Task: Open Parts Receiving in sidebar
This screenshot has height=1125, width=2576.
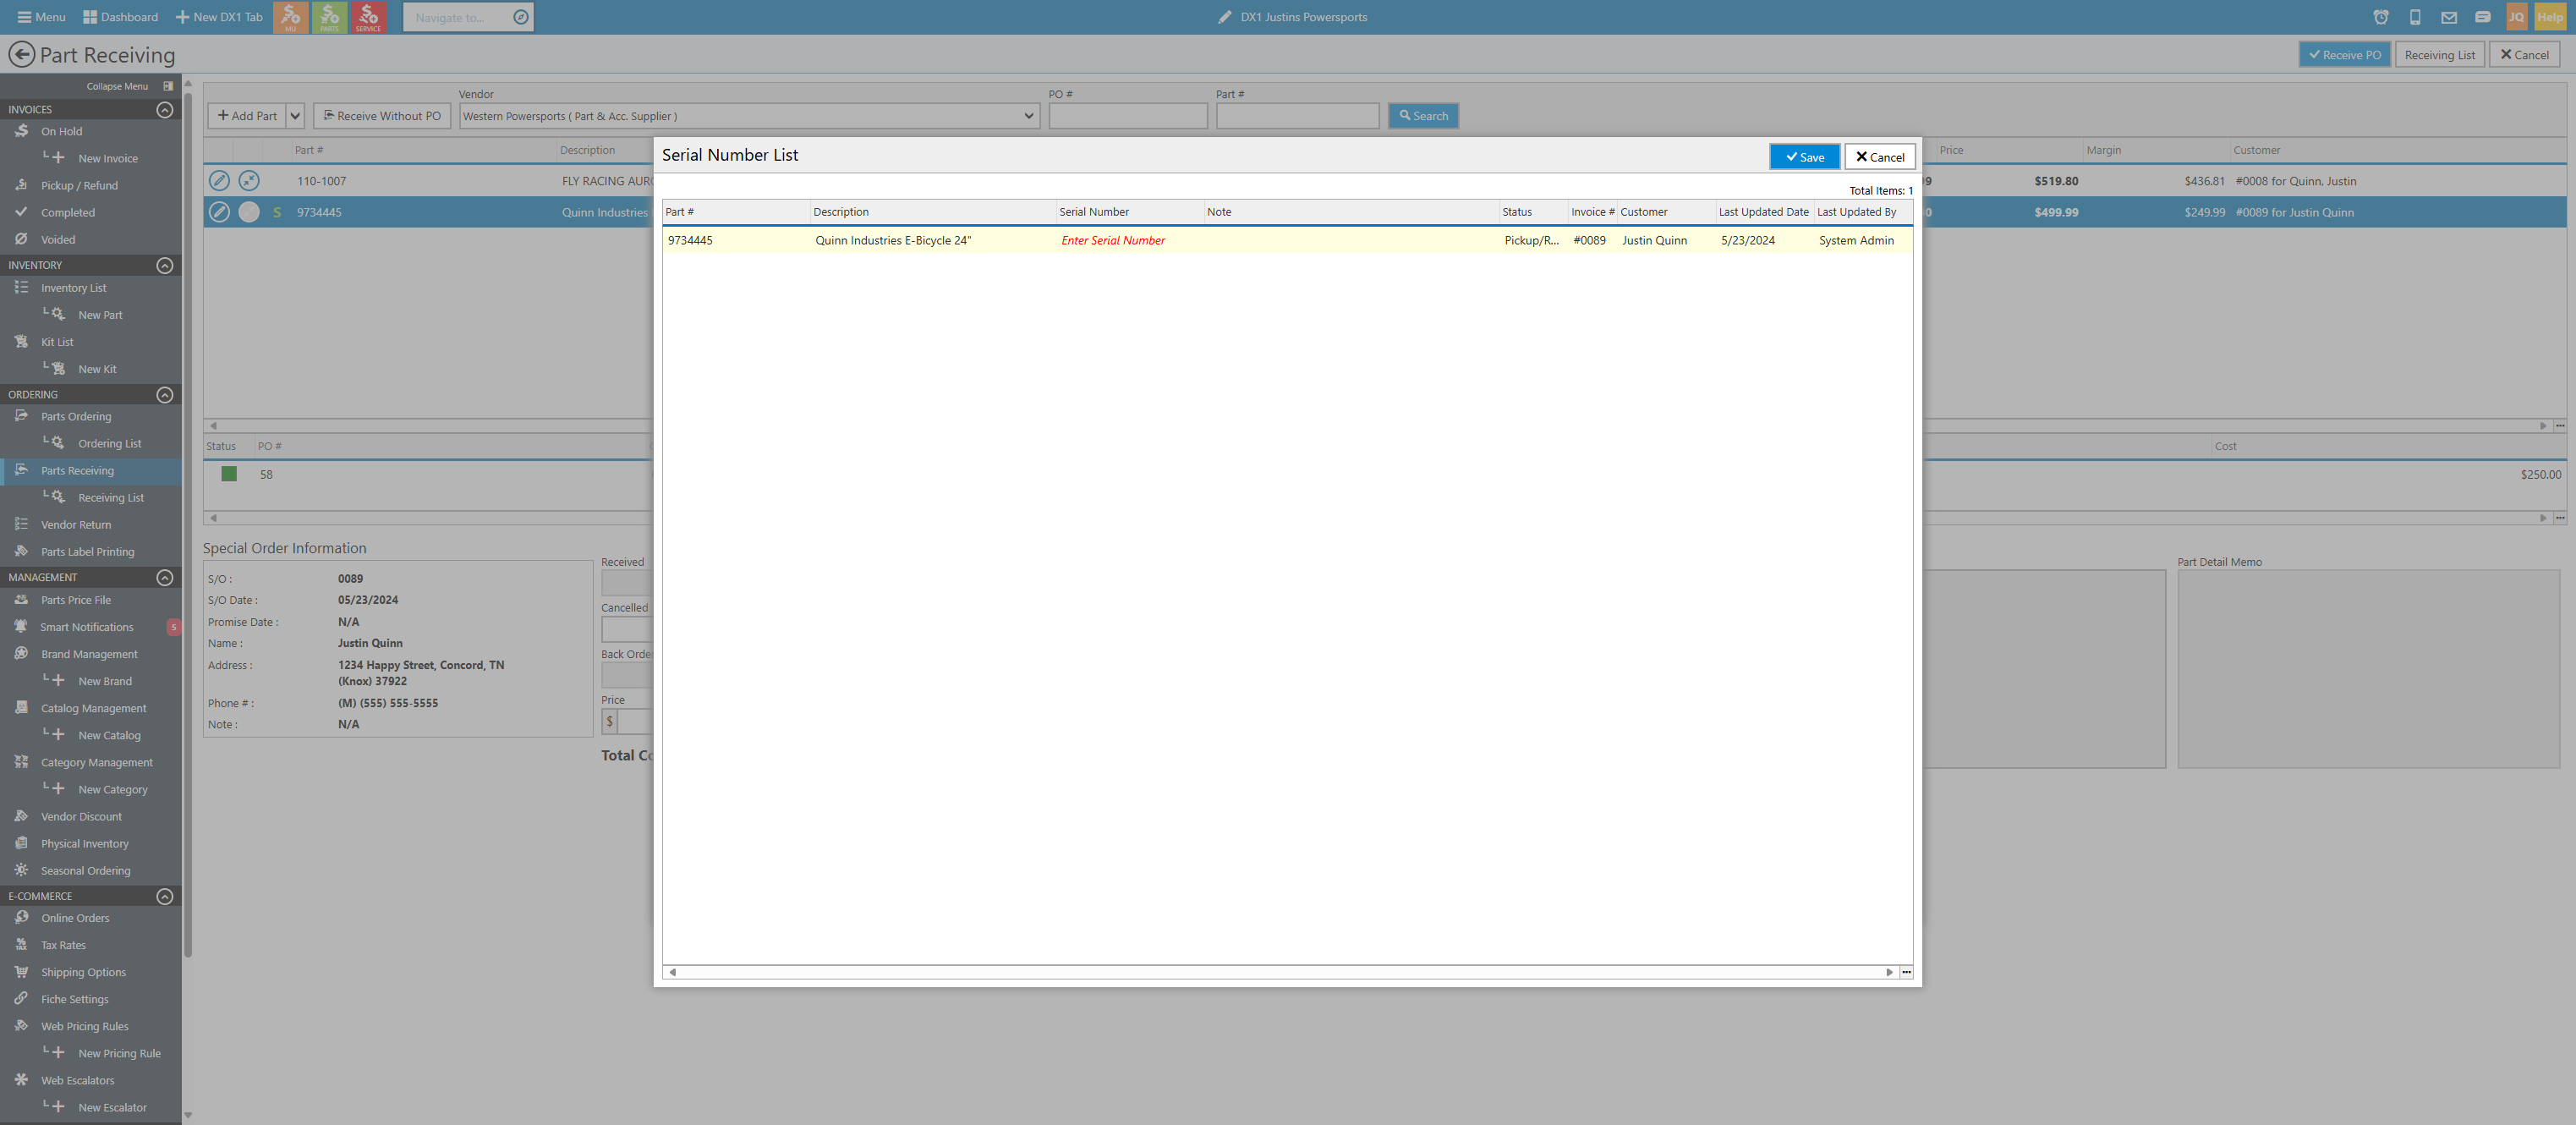Action: (x=91, y=471)
